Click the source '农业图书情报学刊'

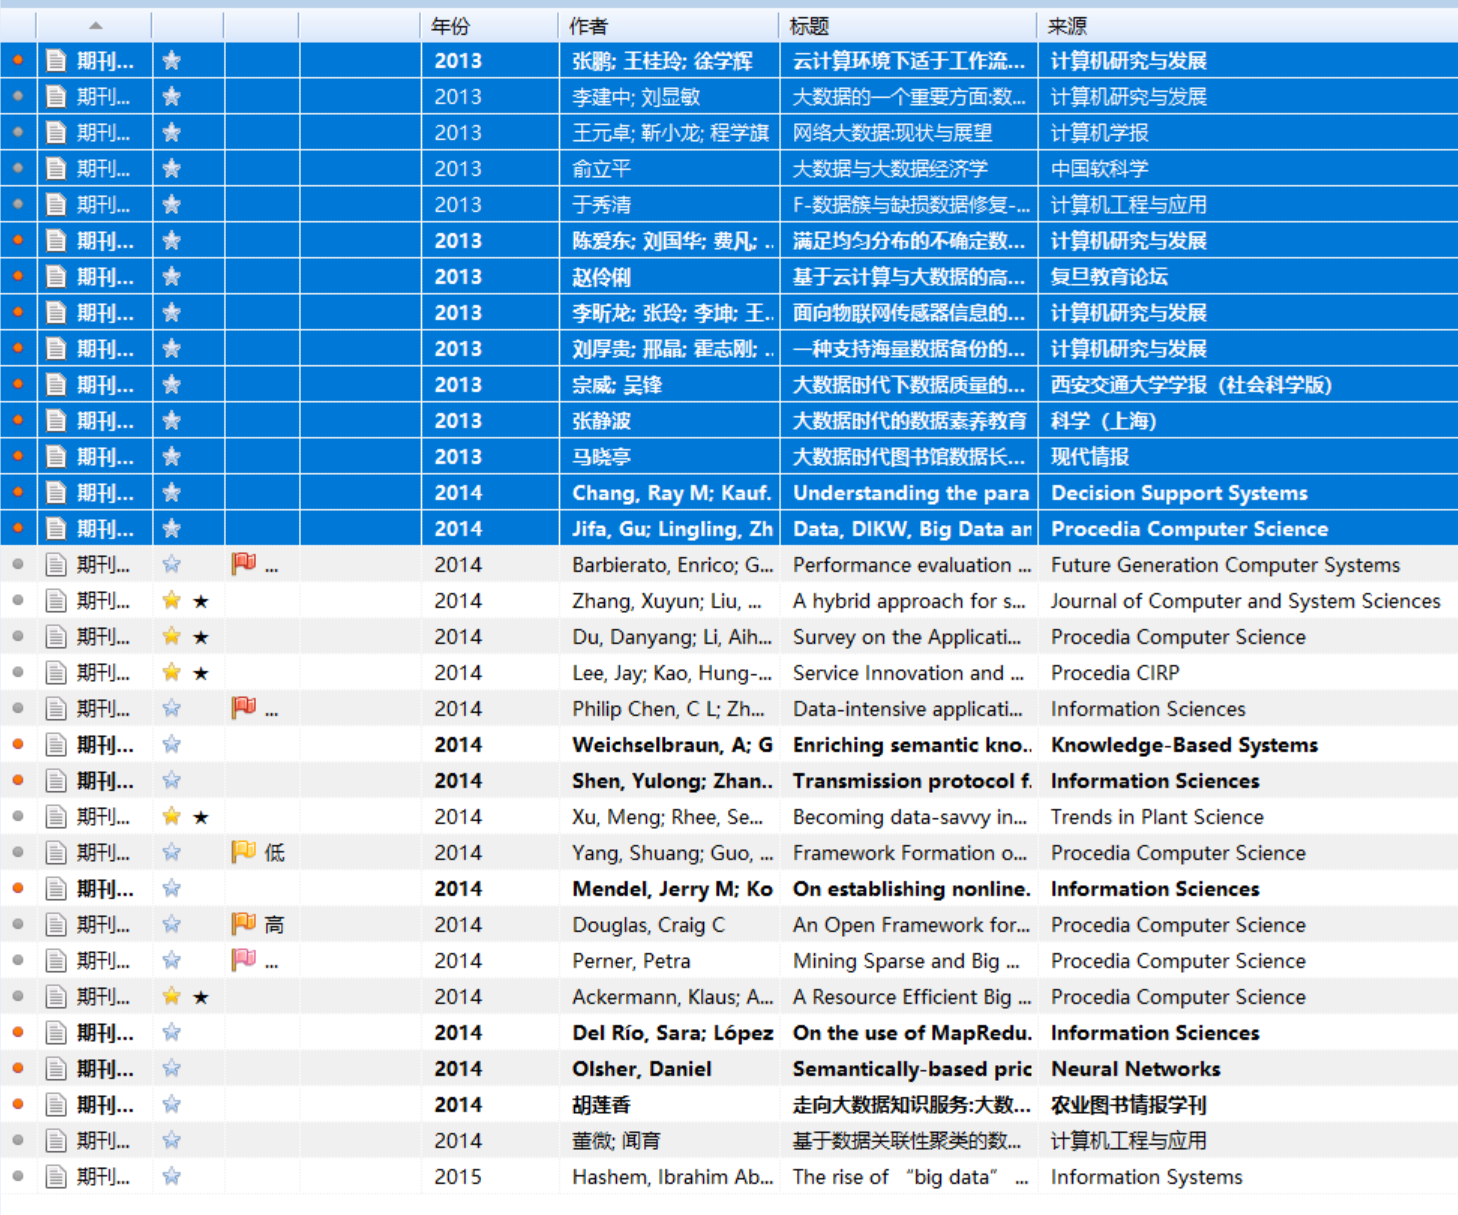tap(1128, 1105)
